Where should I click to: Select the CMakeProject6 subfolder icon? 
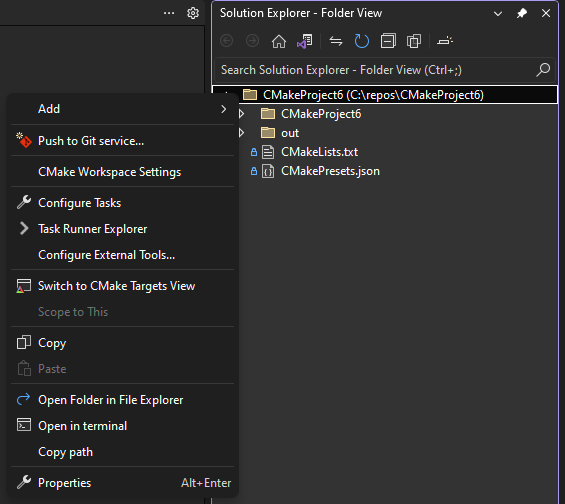click(x=268, y=114)
